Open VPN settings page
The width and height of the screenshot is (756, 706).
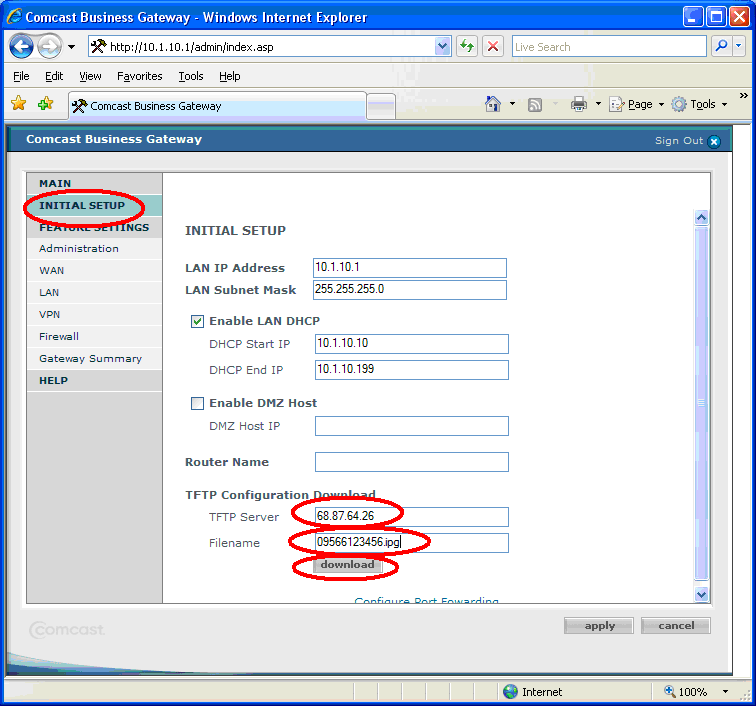coord(94,314)
